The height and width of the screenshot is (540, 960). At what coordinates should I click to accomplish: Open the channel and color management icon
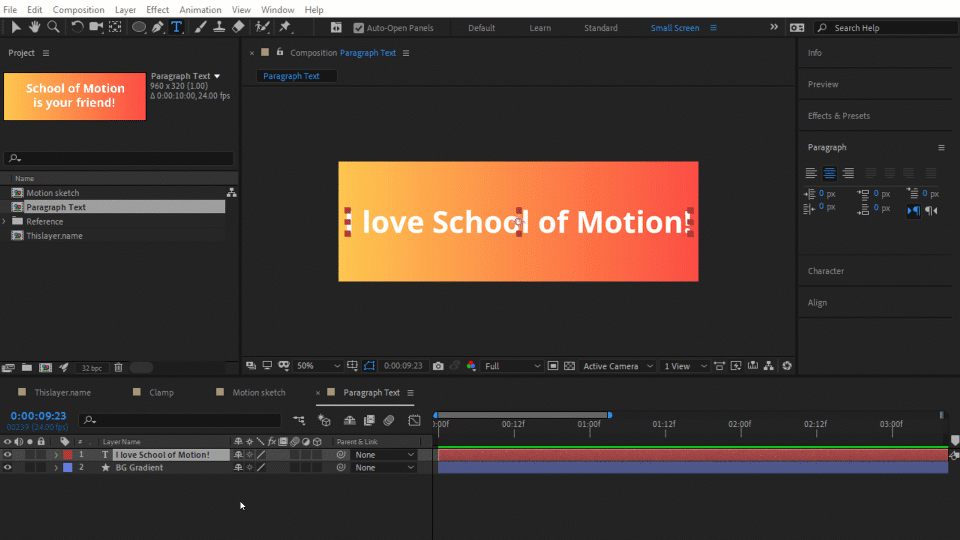coord(471,366)
